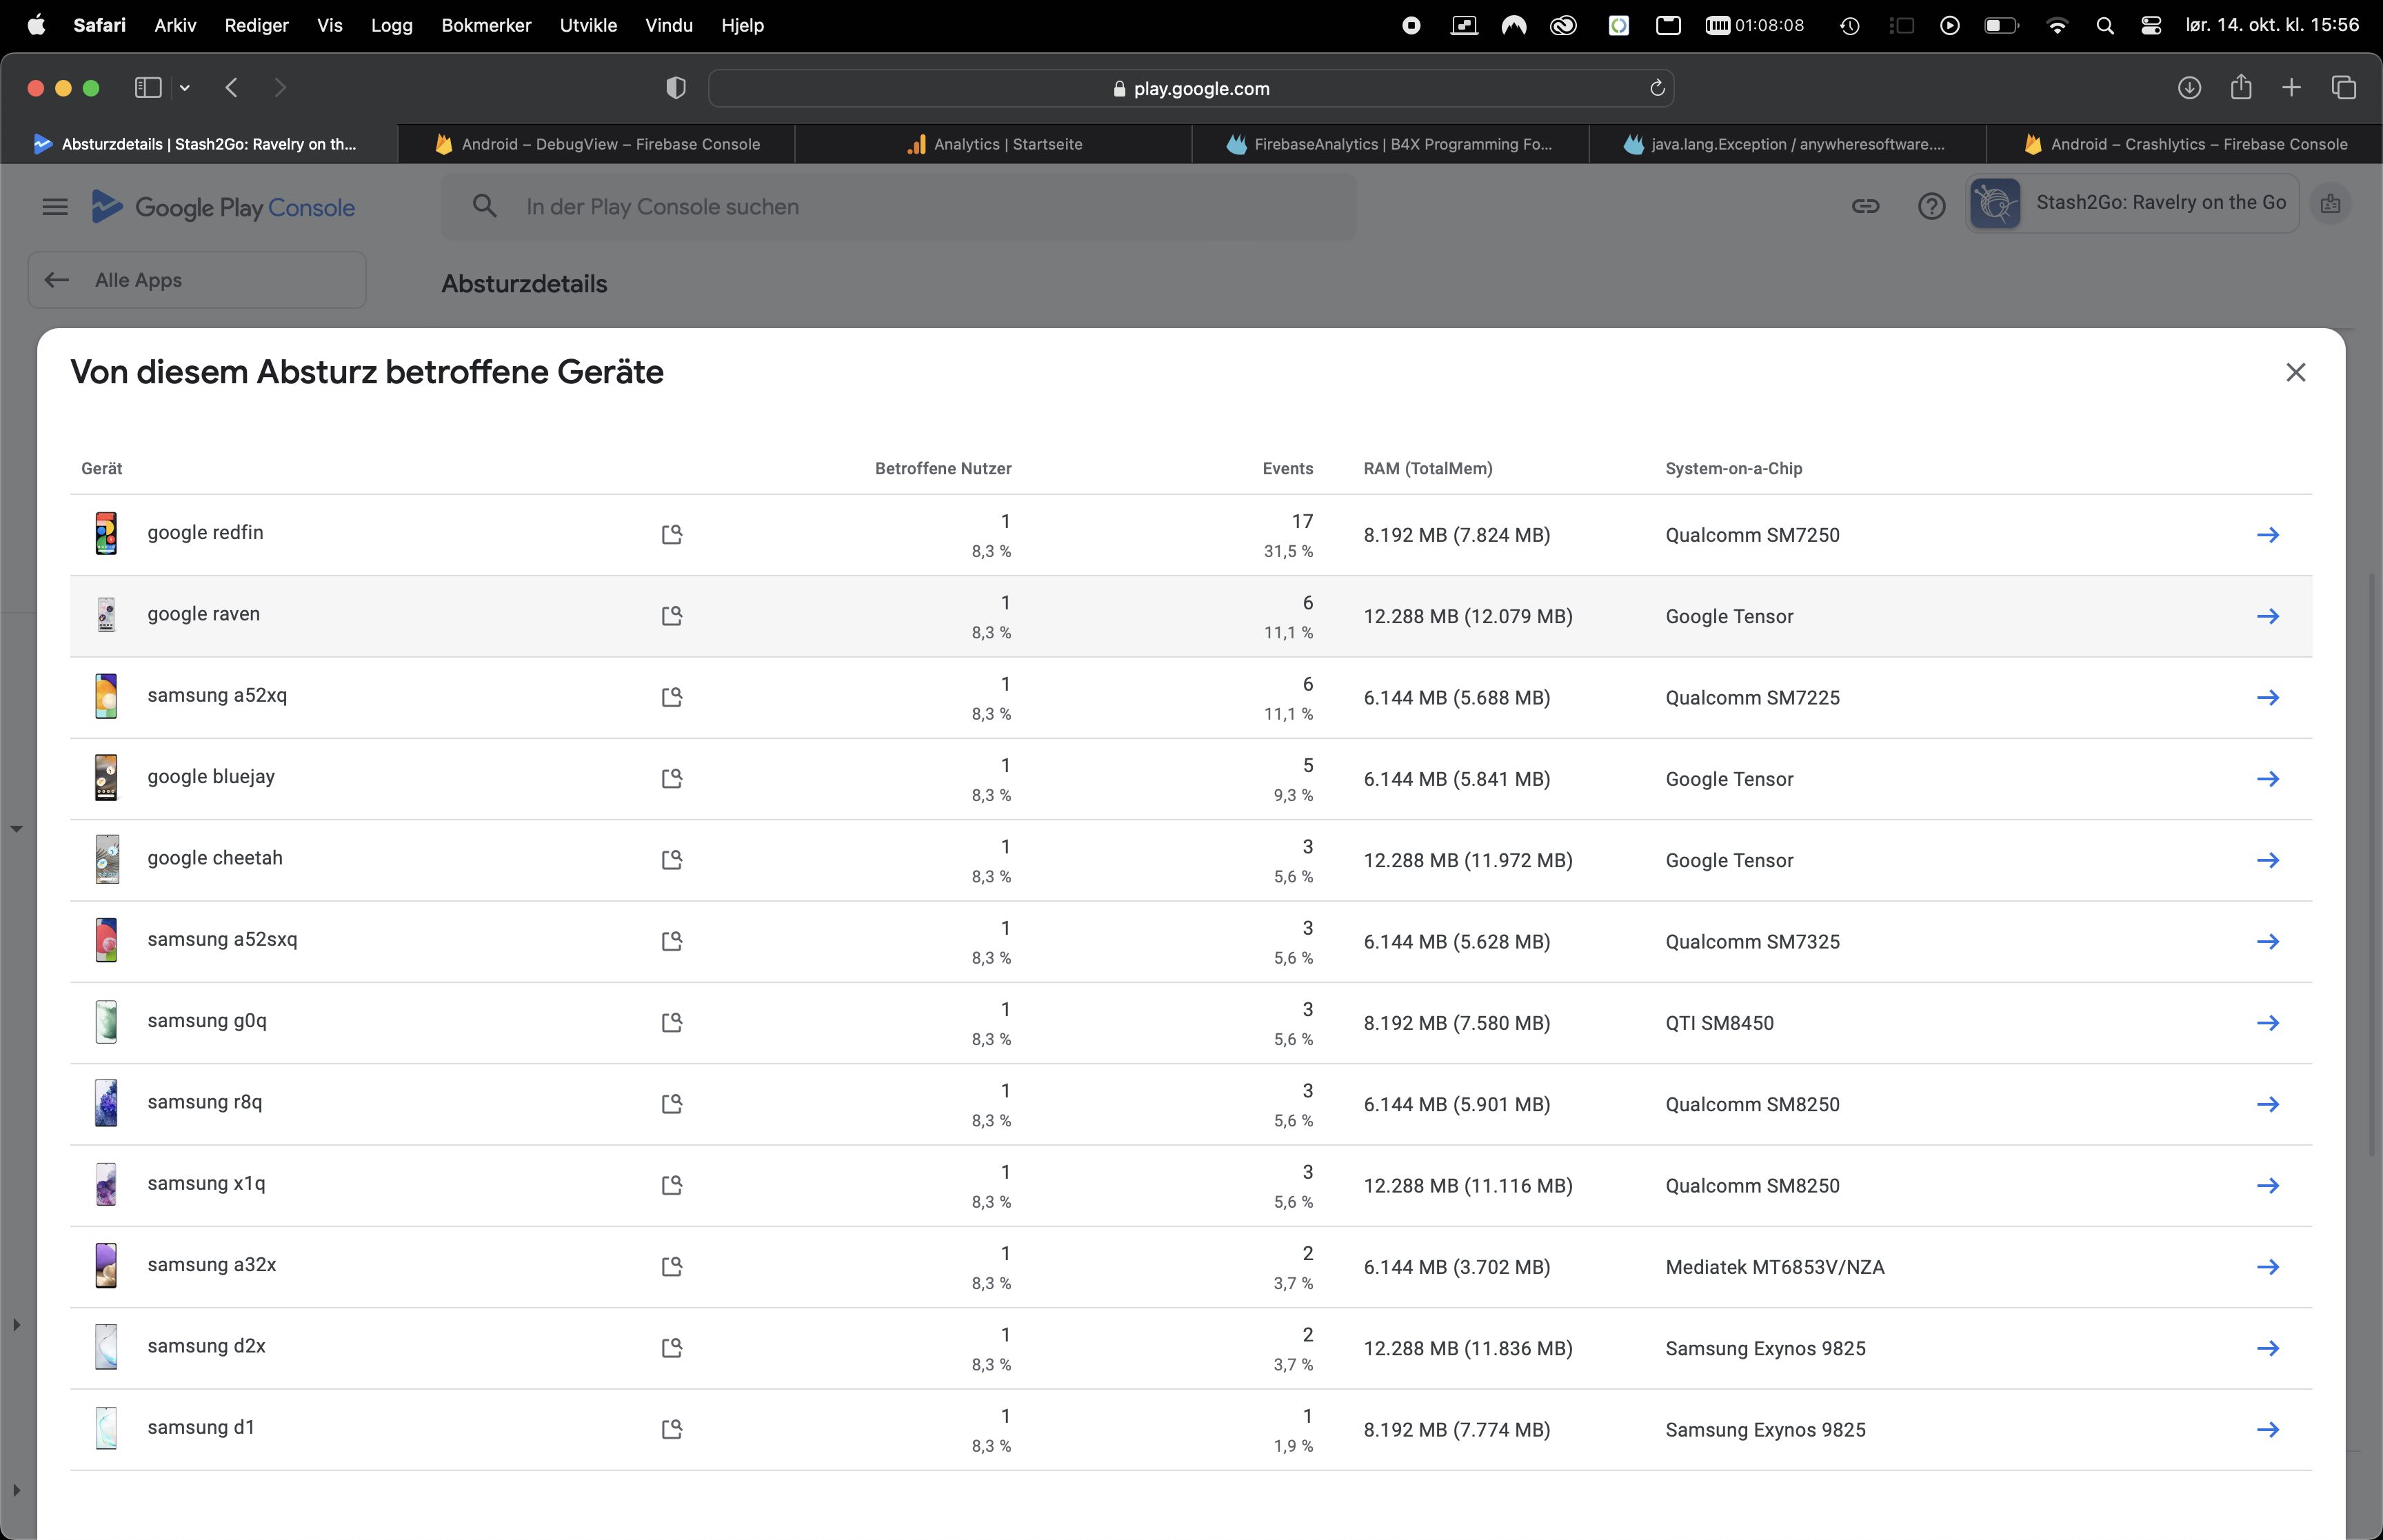Expand the collapsed left panel triangle
The height and width of the screenshot is (1540, 2383).
(16, 1324)
